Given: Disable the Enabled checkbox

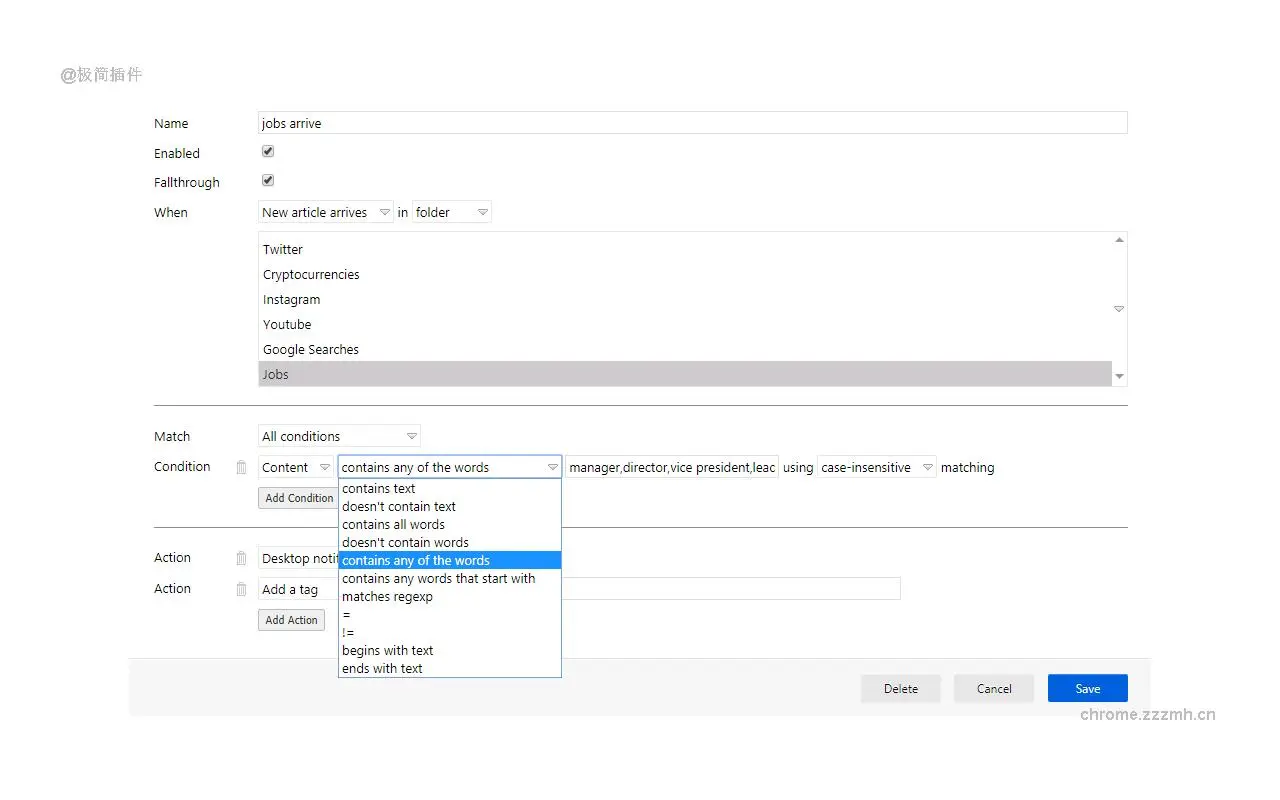Looking at the screenshot, I should 267,150.
